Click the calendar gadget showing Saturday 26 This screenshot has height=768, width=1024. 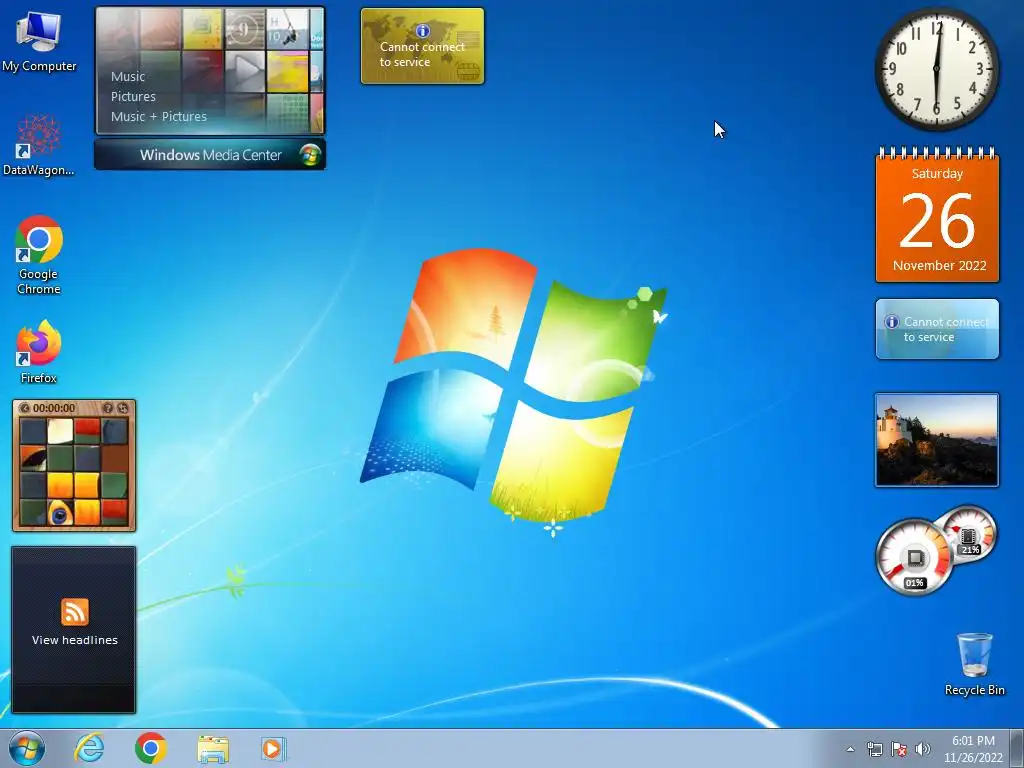pyautogui.click(x=937, y=216)
